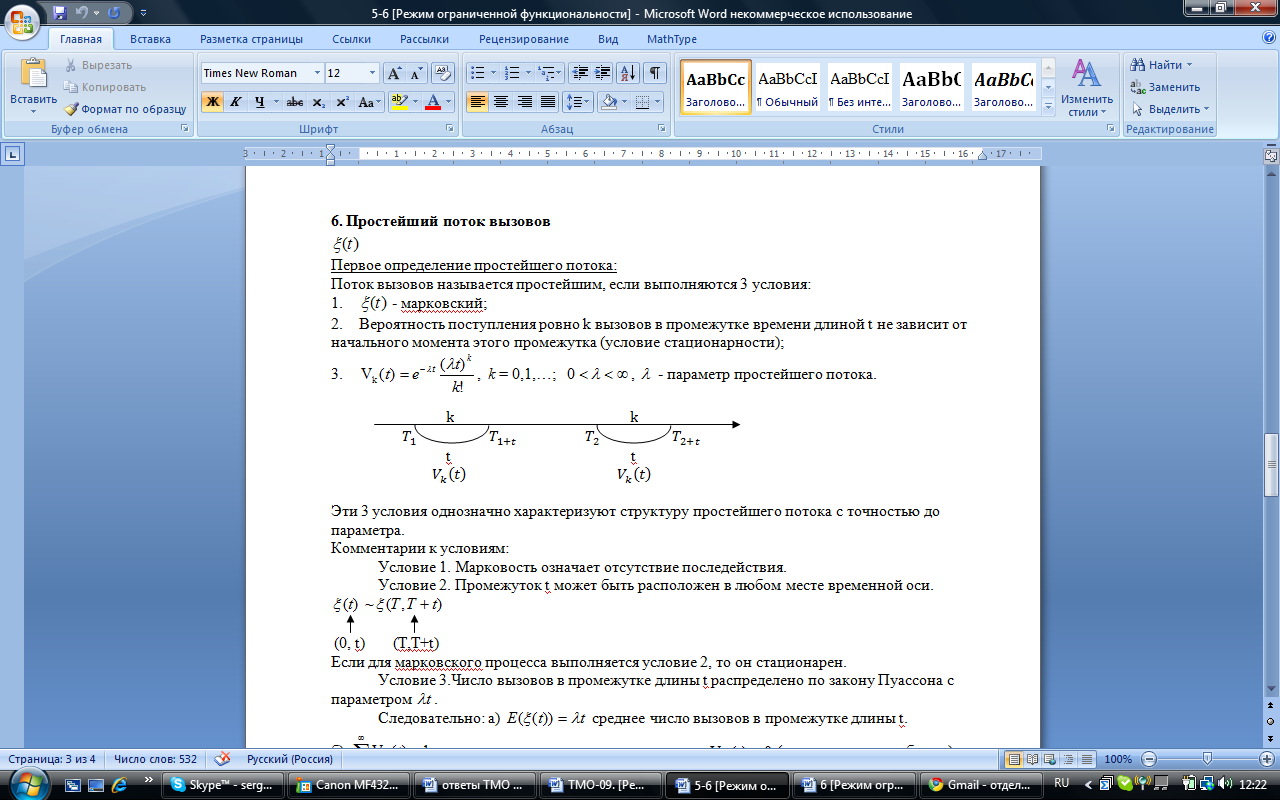Image resolution: width=1280 pixels, height=800 pixels.
Task: Expand the styles gallery more arrow
Action: tap(1048, 105)
